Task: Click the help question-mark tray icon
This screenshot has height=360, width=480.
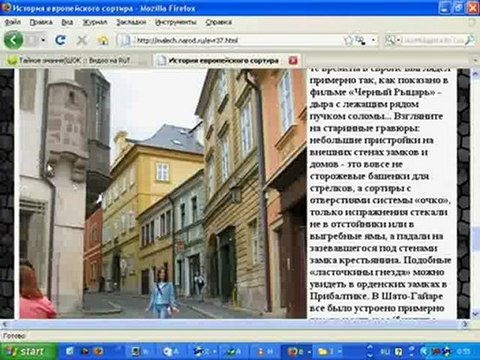Action: [398, 351]
